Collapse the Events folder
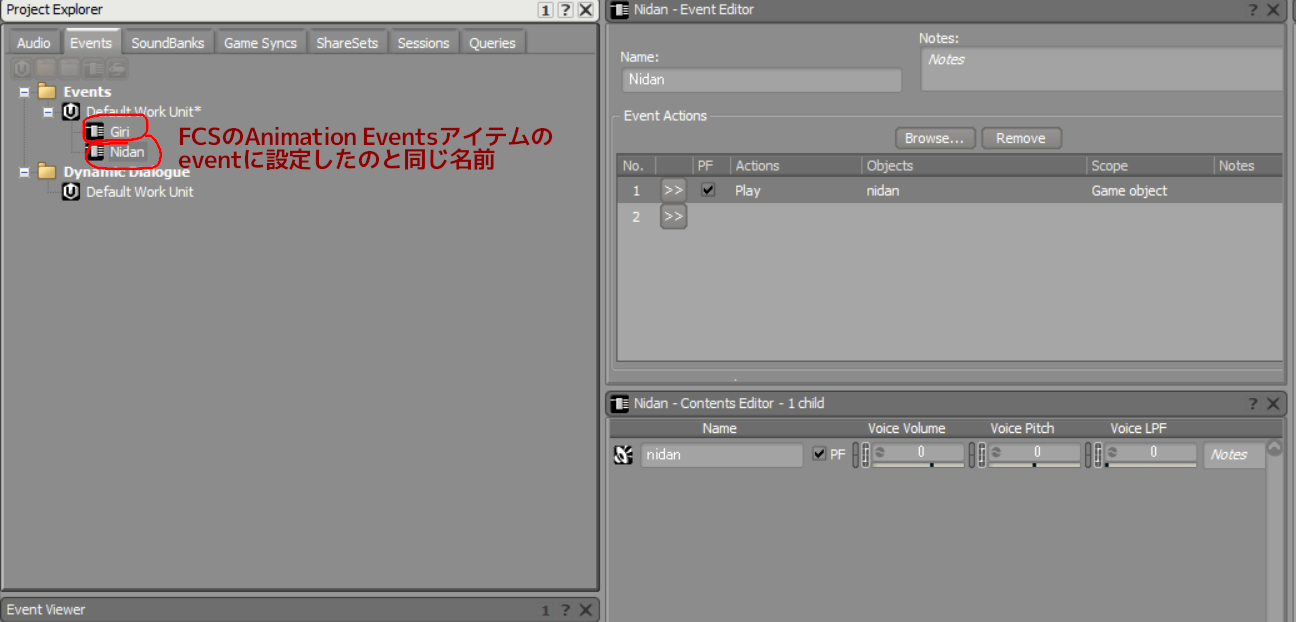Screen dimensions: 1296x622 tap(24, 92)
